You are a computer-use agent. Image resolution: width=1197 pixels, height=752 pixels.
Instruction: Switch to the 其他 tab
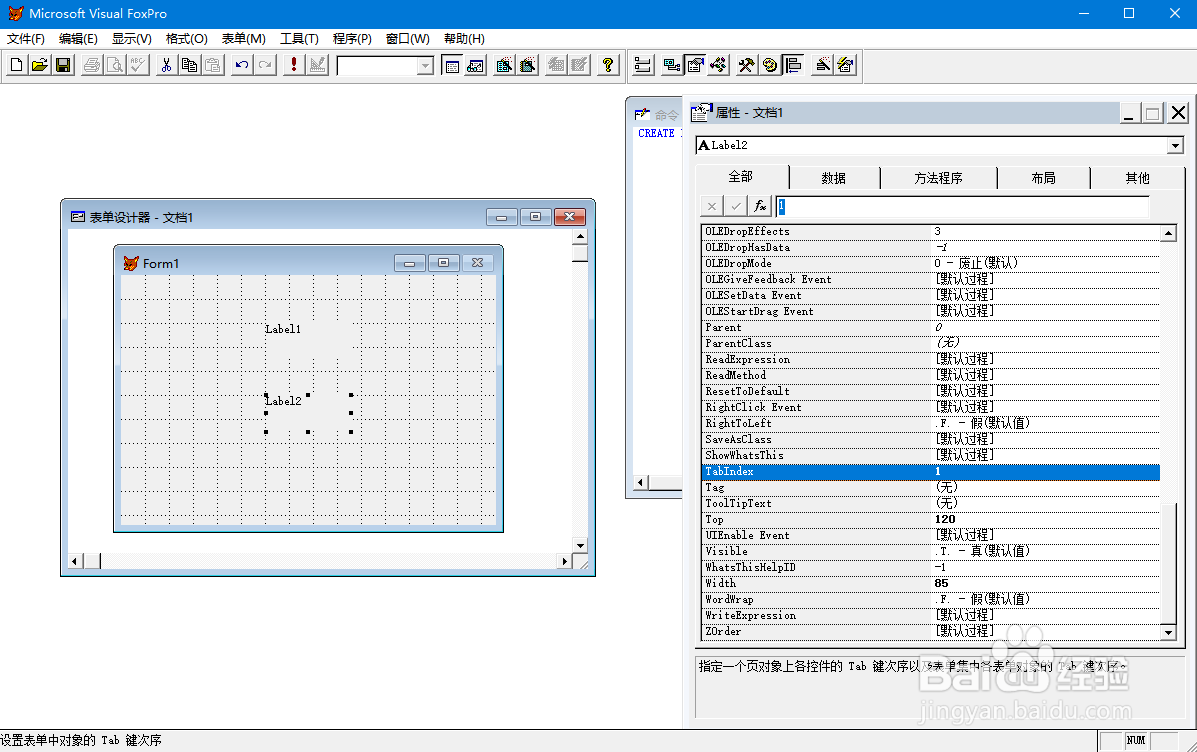pos(1137,178)
